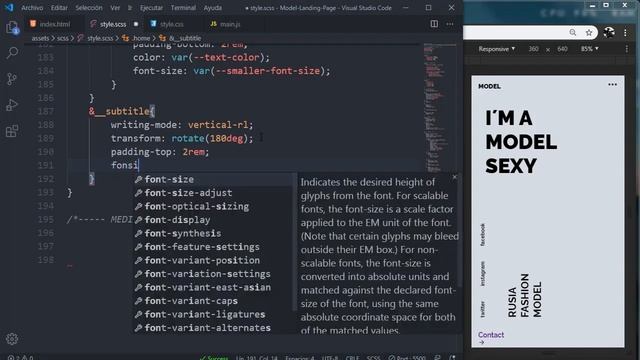Select the font-variant-alternates suggestion

tap(213, 328)
